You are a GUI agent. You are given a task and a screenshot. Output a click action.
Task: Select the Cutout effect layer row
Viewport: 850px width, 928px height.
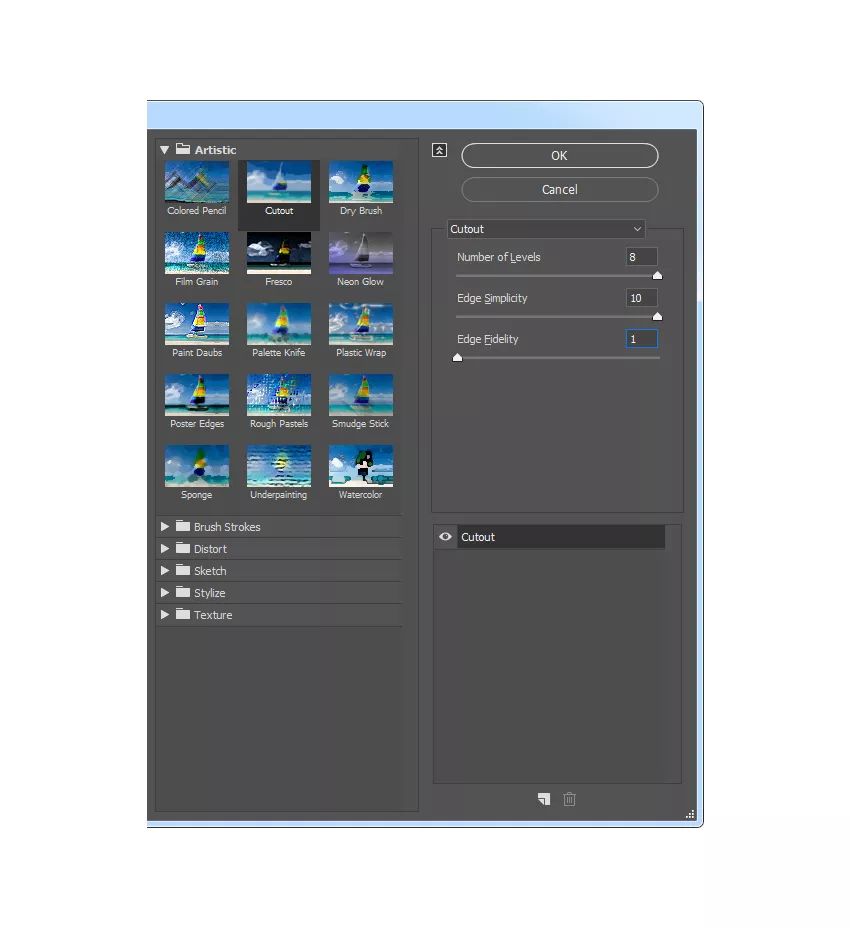[x=560, y=537]
